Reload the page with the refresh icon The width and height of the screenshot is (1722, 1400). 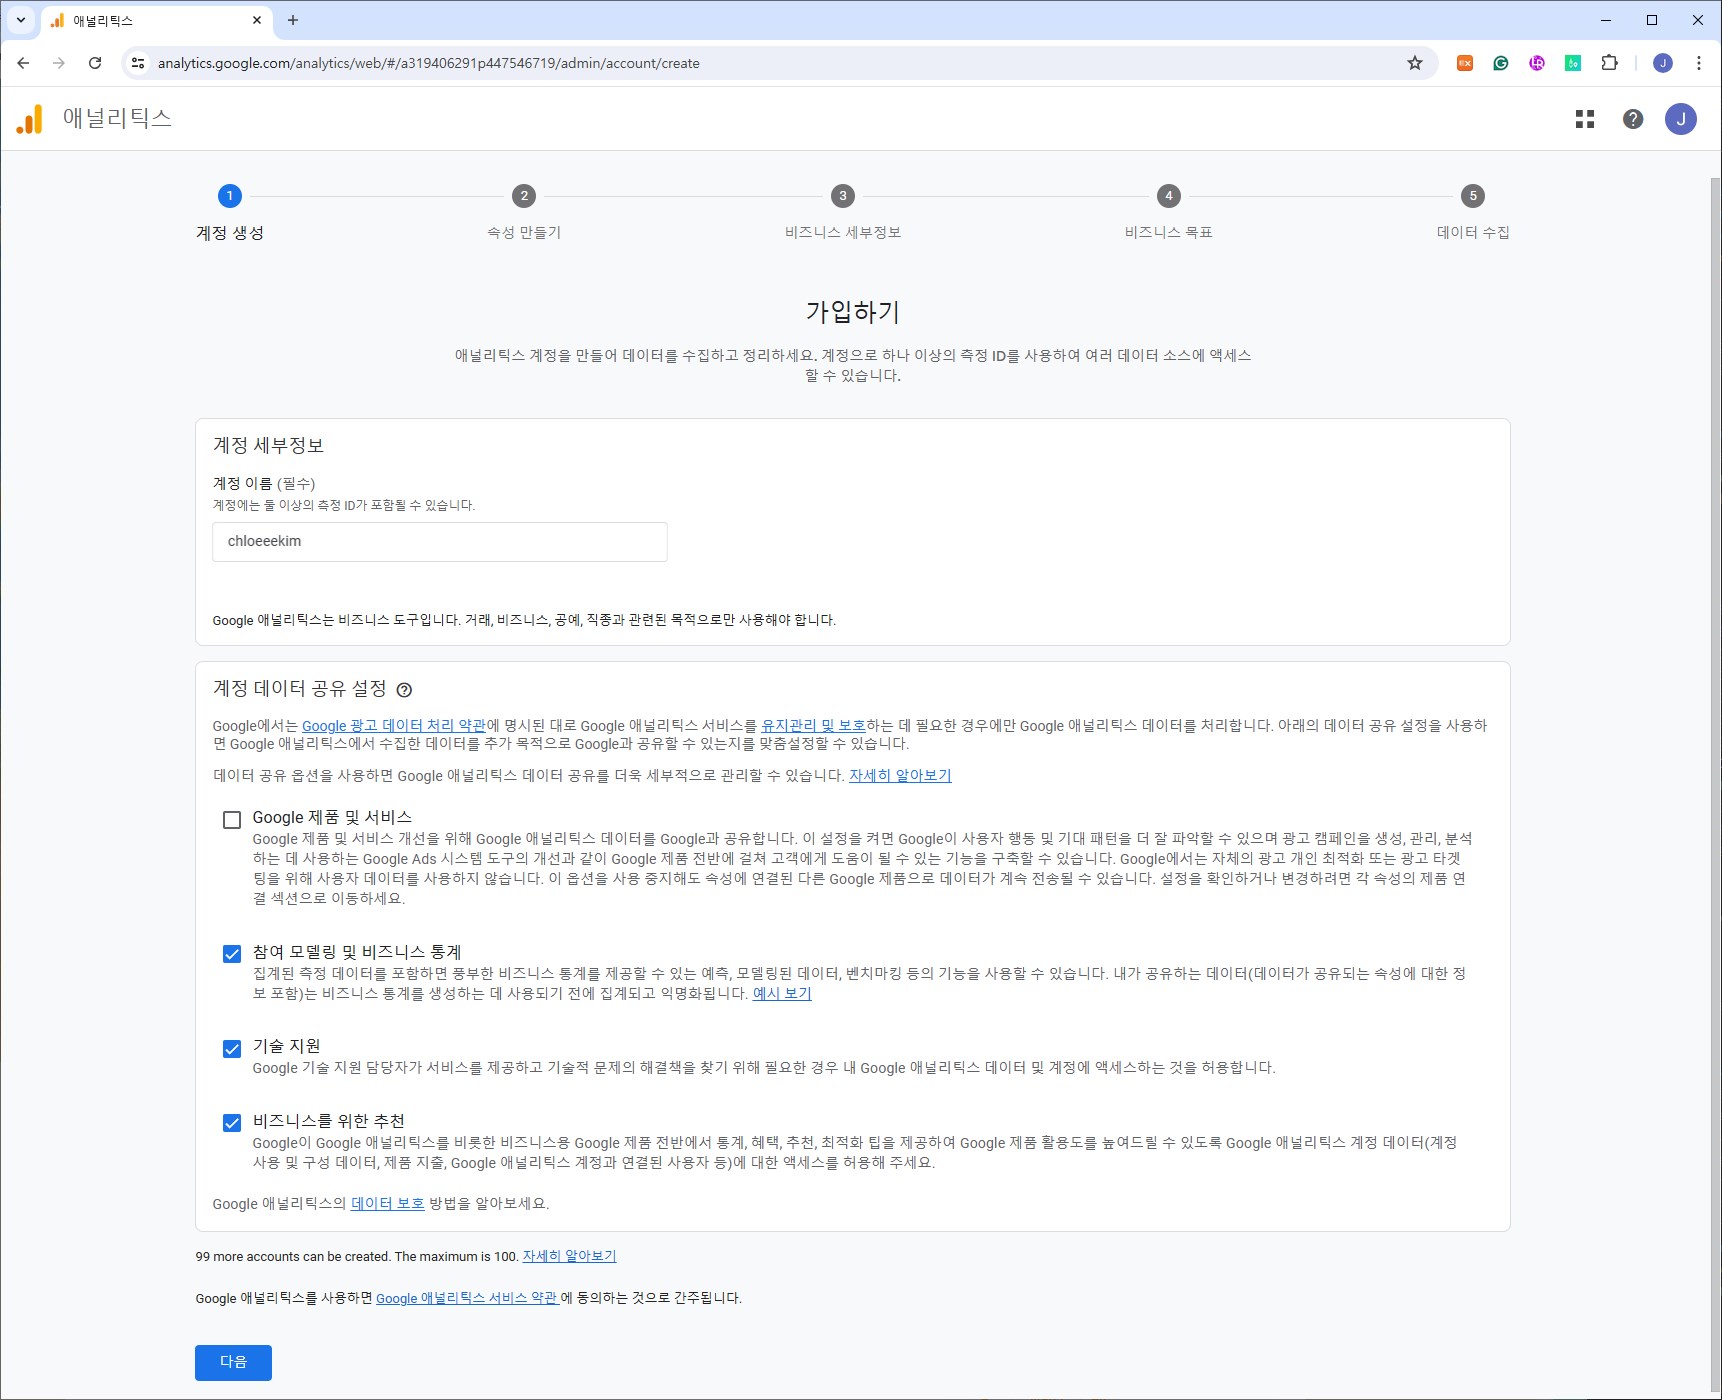(x=95, y=63)
